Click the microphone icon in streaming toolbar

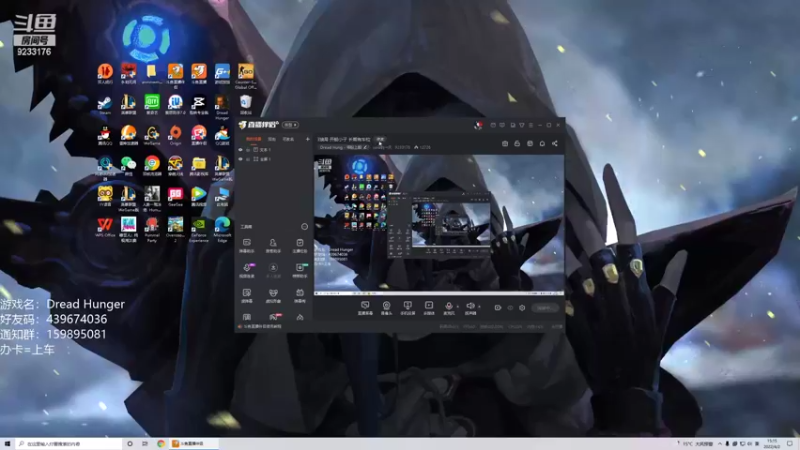(x=448, y=307)
